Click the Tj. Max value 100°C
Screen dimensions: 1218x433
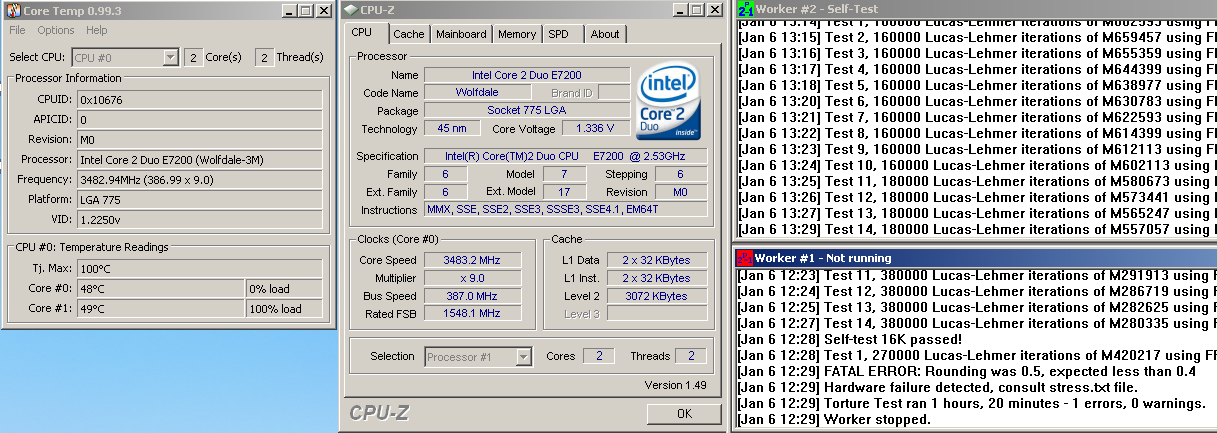200,269
